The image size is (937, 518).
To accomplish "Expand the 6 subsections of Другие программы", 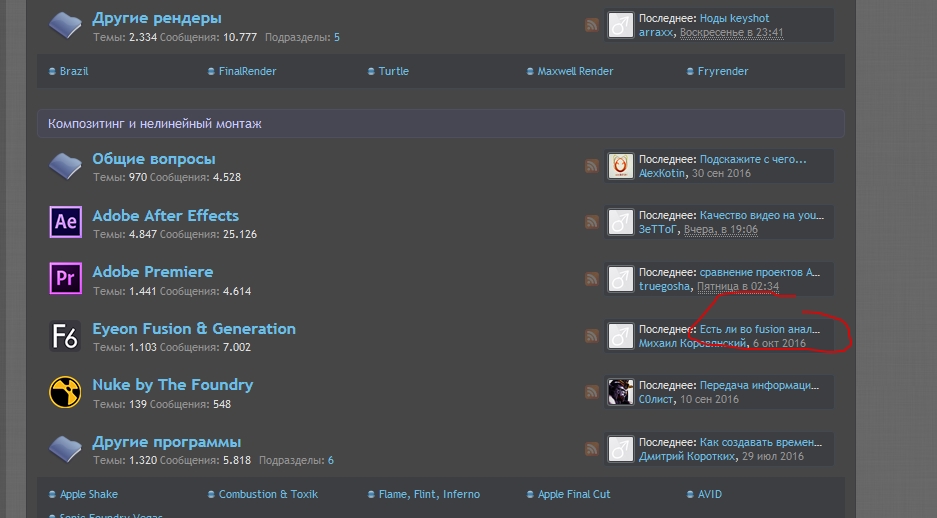I will pyautogui.click(x=330, y=461).
